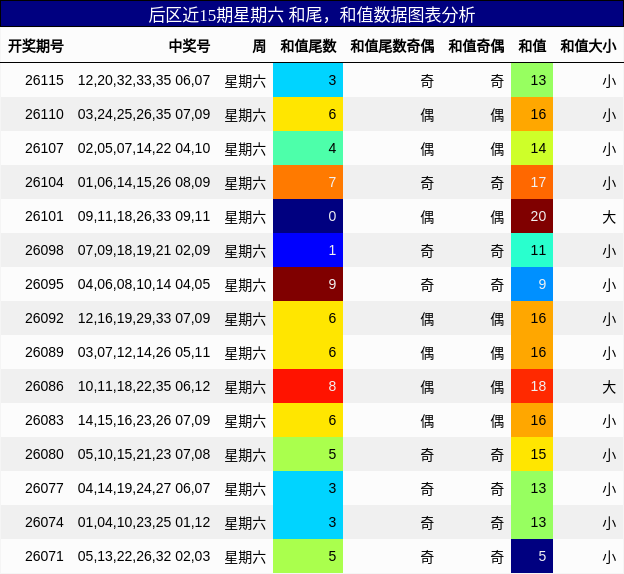The height and width of the screenshot is (574, 624).
Task: Click the chart title 后区近15期星期六 和尾，和值数据图表分析
Action: pyautogui.click(x=312, y=15)
